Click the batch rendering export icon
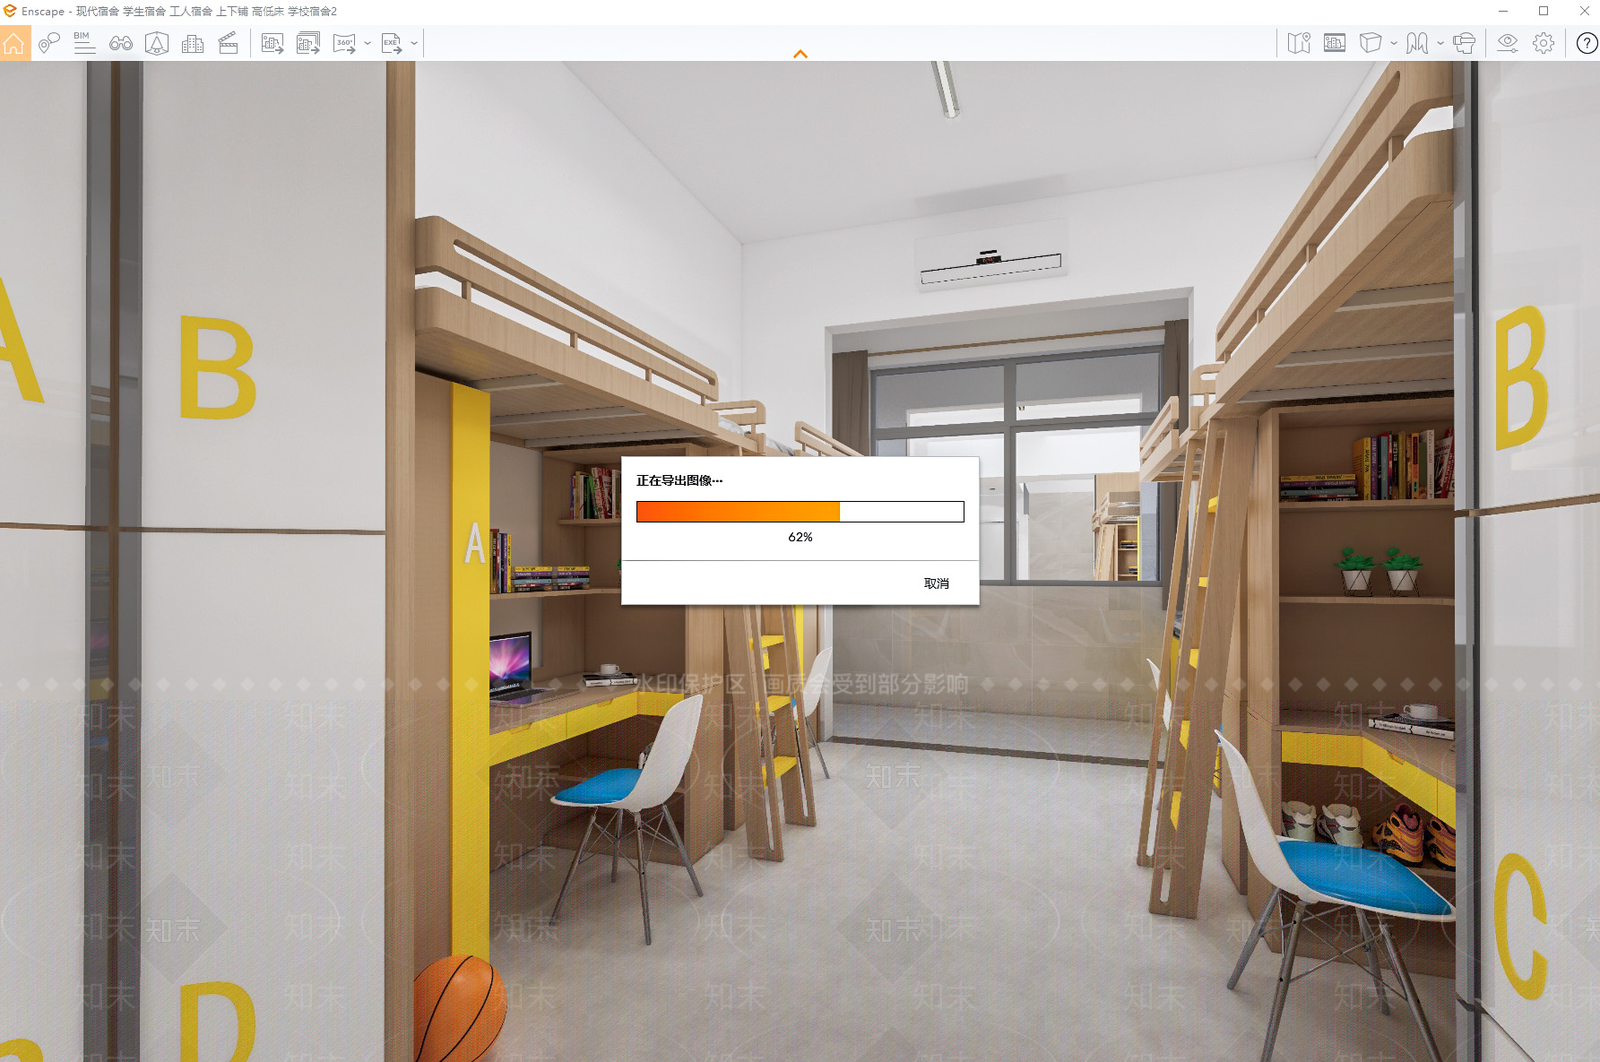Viewport: 1600px width, 1062px height. point(308,43)
